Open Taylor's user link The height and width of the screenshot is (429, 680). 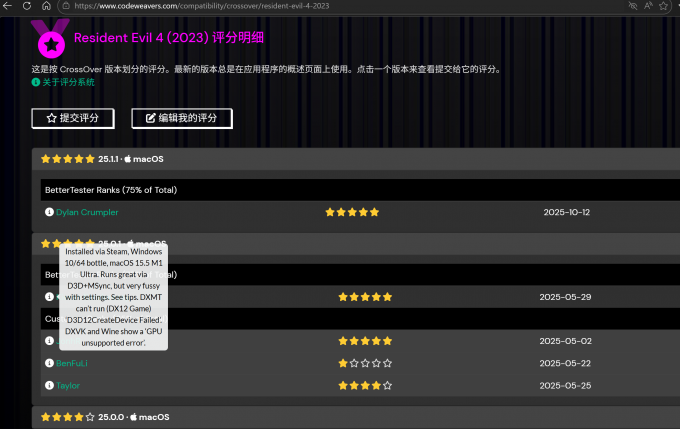pyautogui.click(x=68, y=385)
